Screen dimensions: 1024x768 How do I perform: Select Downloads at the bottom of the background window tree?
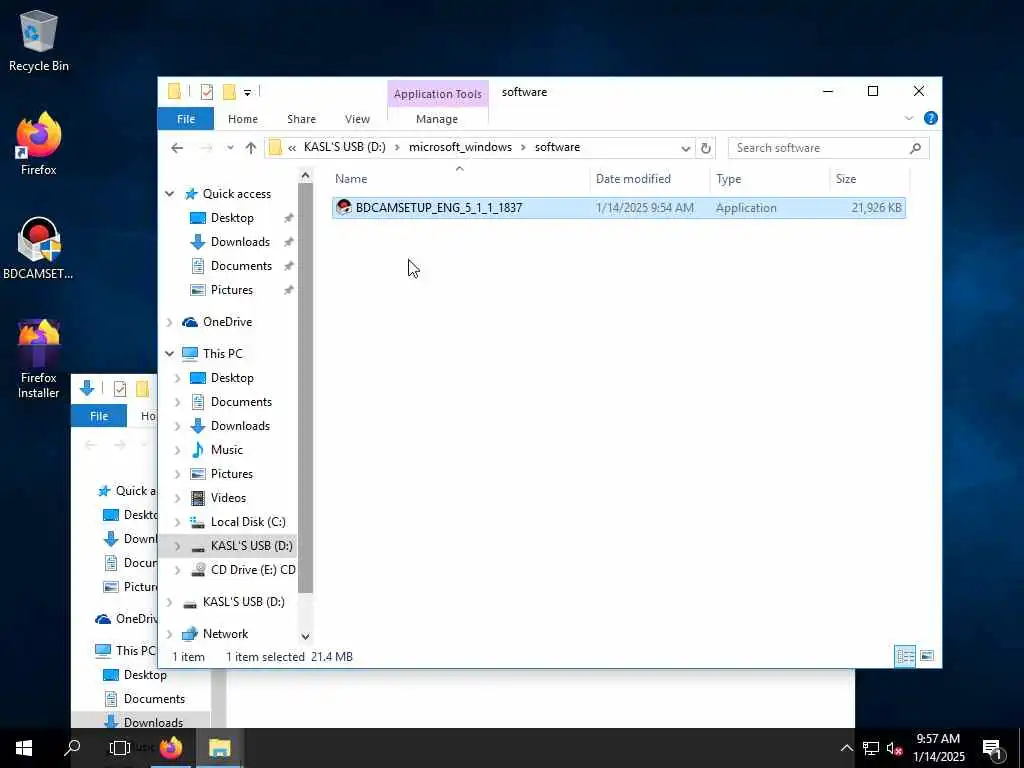click(x=153, y=722)
